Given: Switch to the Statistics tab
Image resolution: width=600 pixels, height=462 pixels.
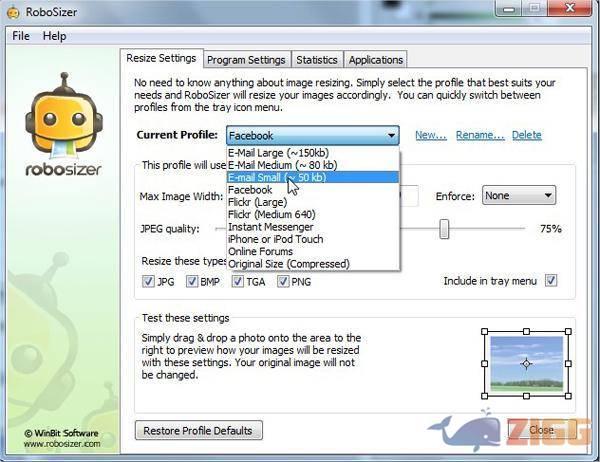Looking at the screenshot, I should pos(318,60).
